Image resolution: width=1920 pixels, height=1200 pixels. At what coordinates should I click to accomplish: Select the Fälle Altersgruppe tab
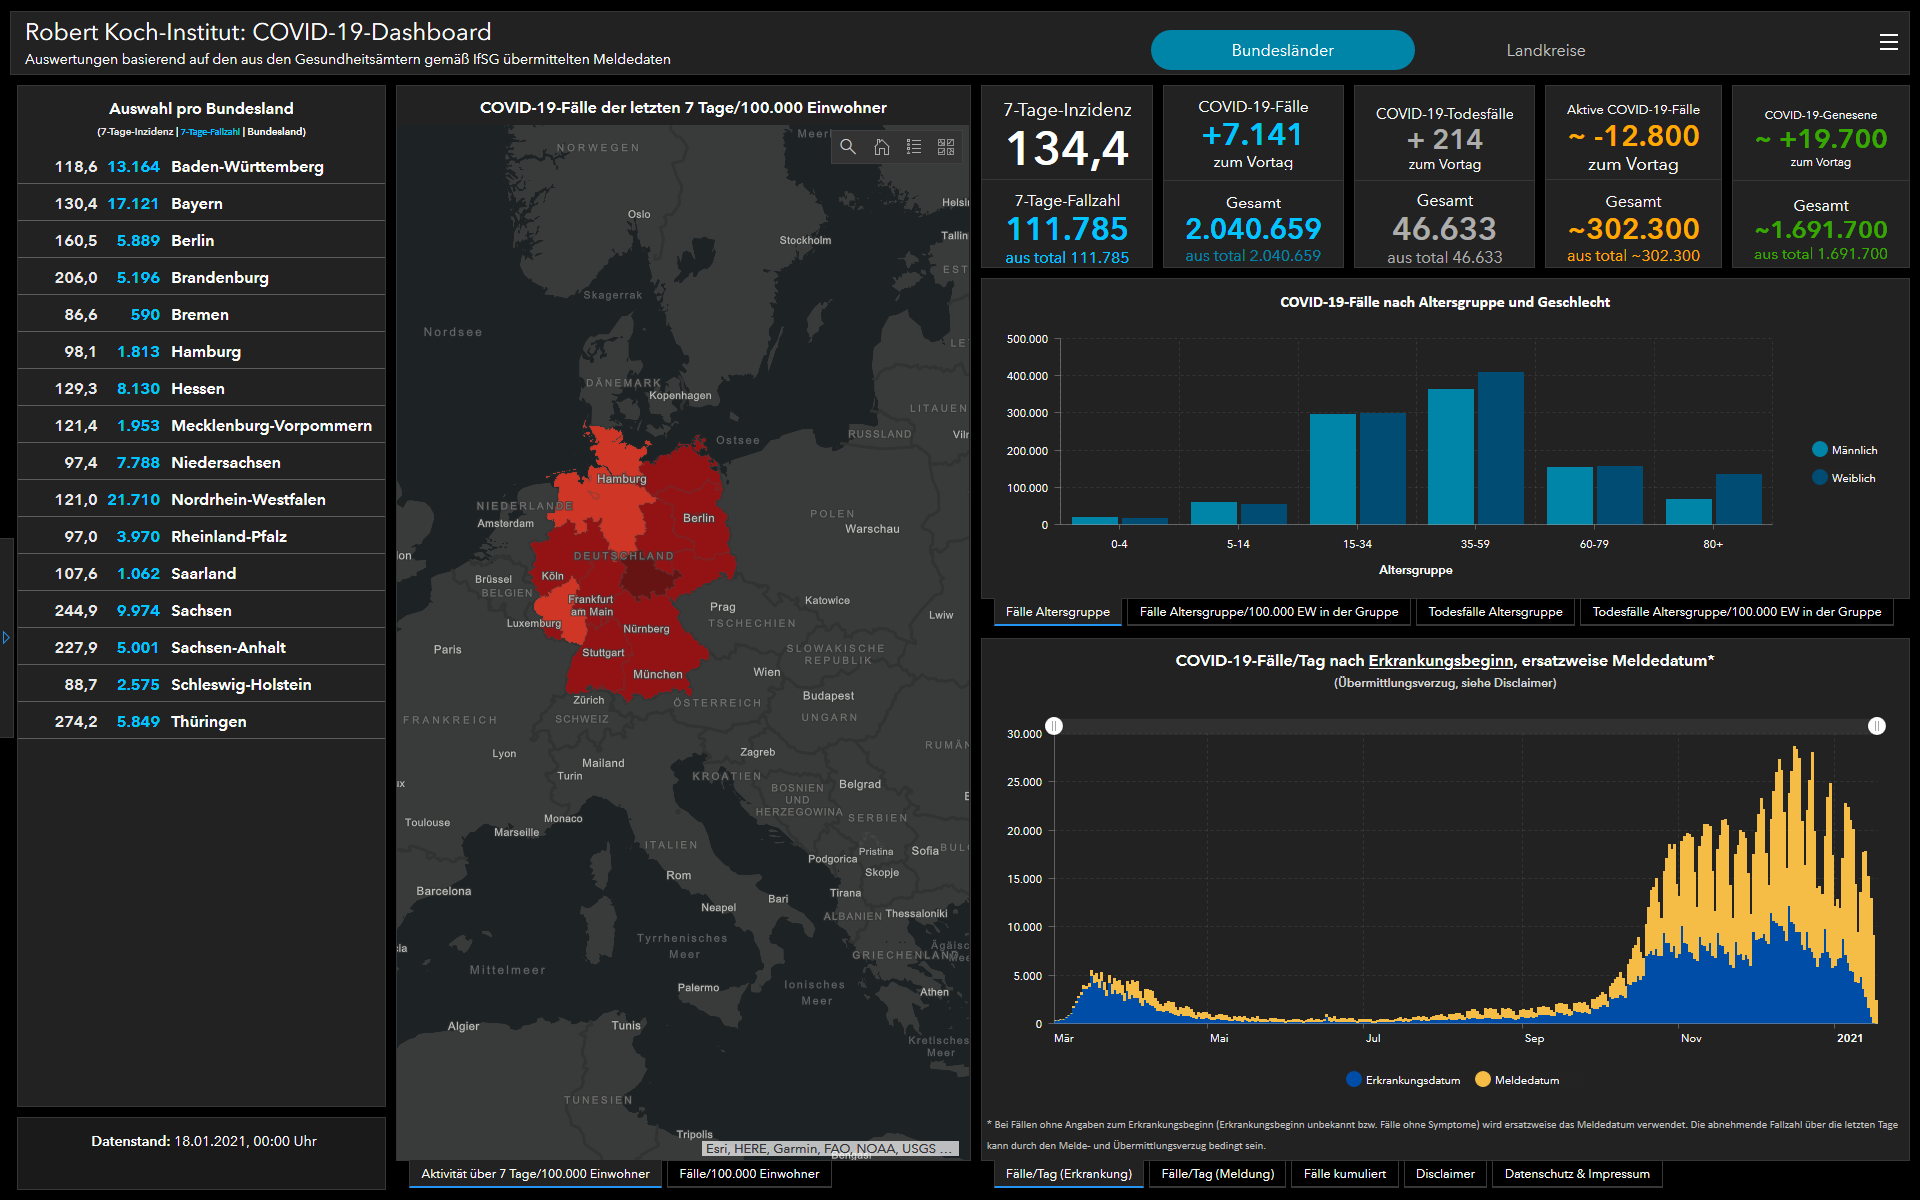(1057, 612)
